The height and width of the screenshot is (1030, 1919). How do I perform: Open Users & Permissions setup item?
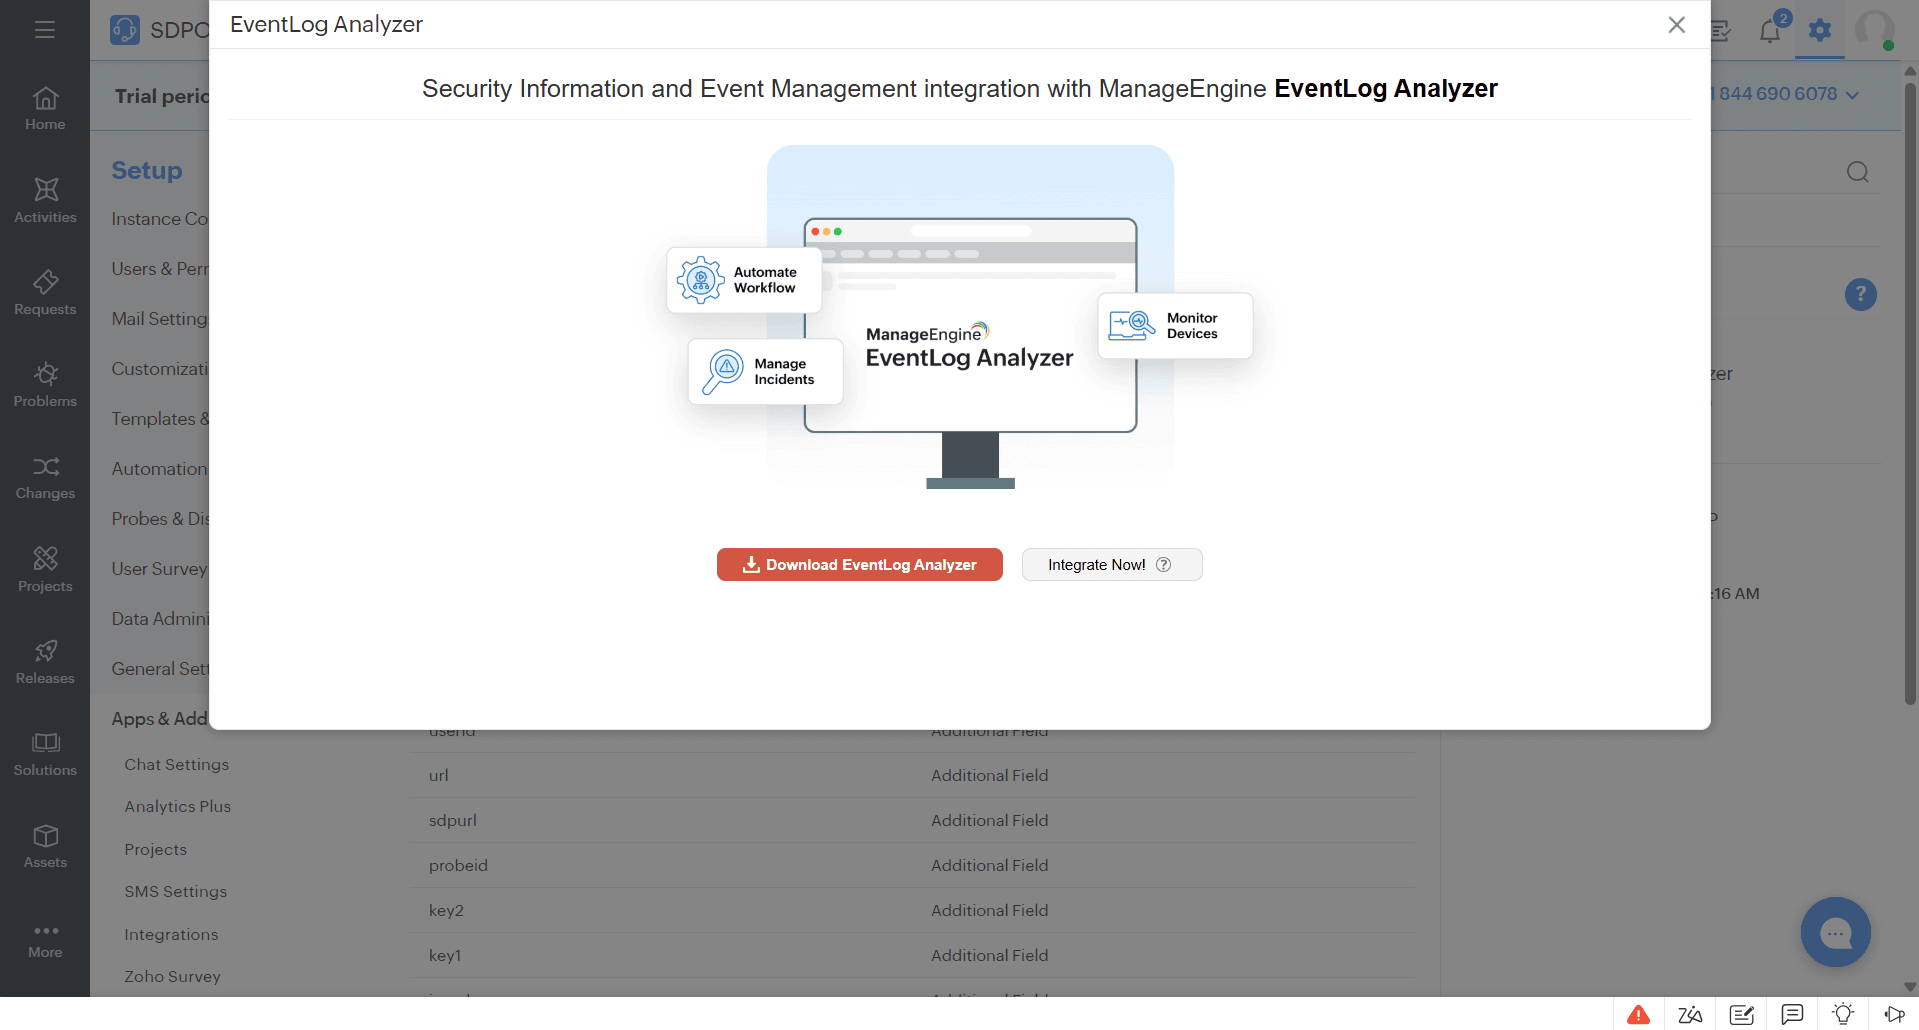point(160,269)
